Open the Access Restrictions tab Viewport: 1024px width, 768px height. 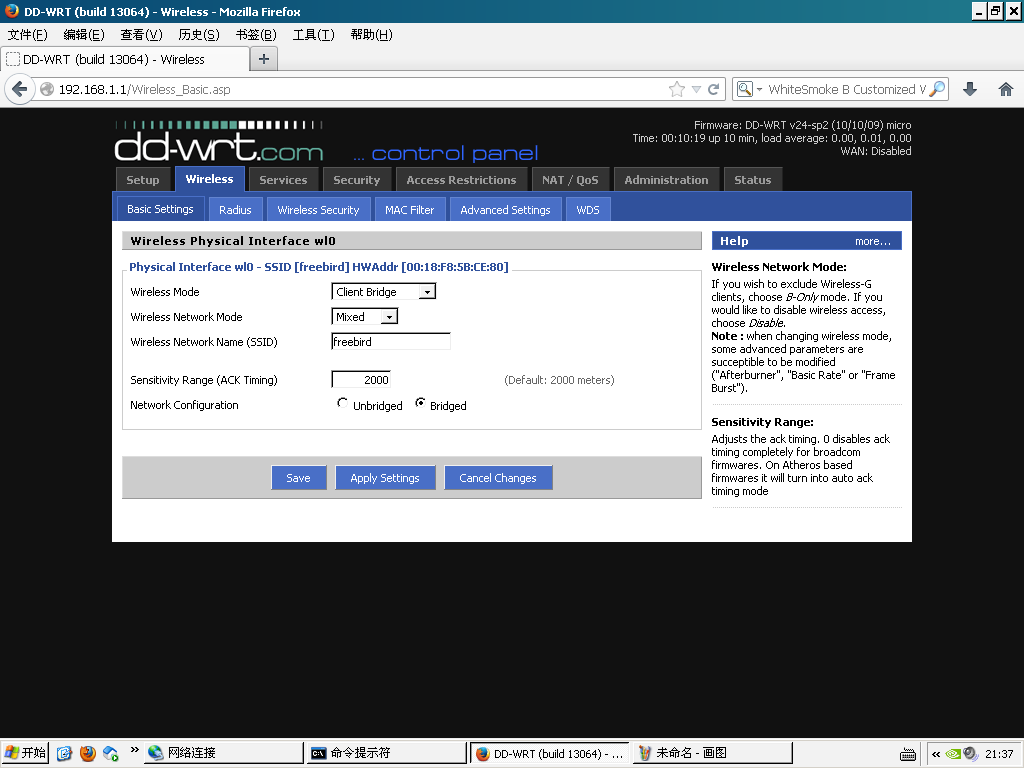tap(461, 180)
